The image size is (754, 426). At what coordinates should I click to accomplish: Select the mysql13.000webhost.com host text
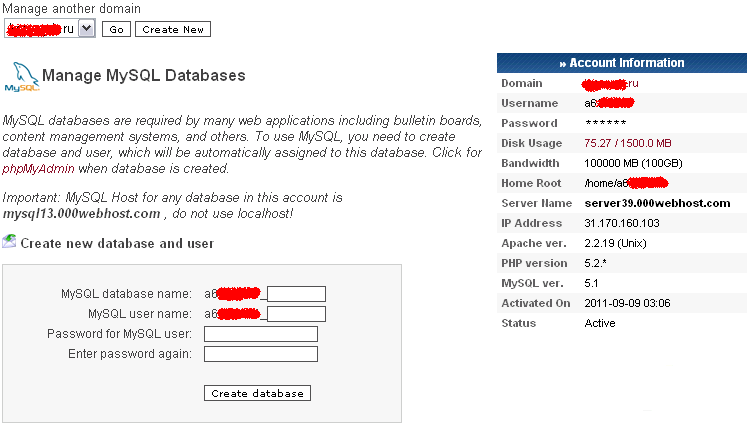click(x=81, y=213)
